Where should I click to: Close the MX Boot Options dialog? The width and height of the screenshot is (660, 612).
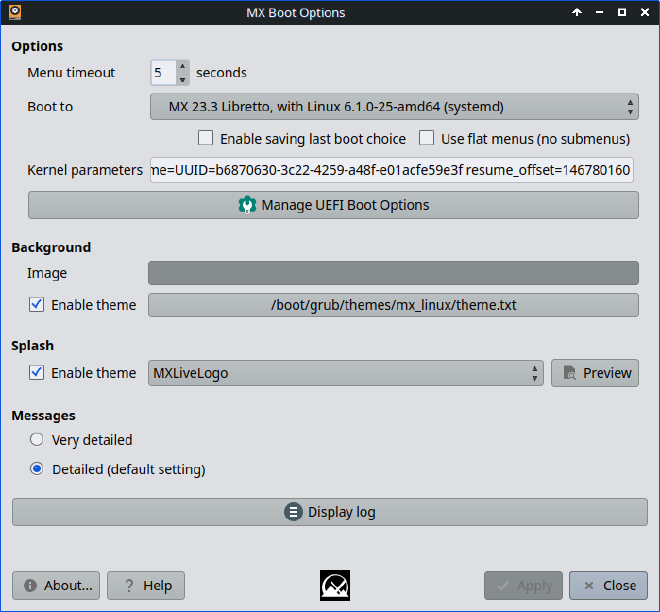(608, 585)
